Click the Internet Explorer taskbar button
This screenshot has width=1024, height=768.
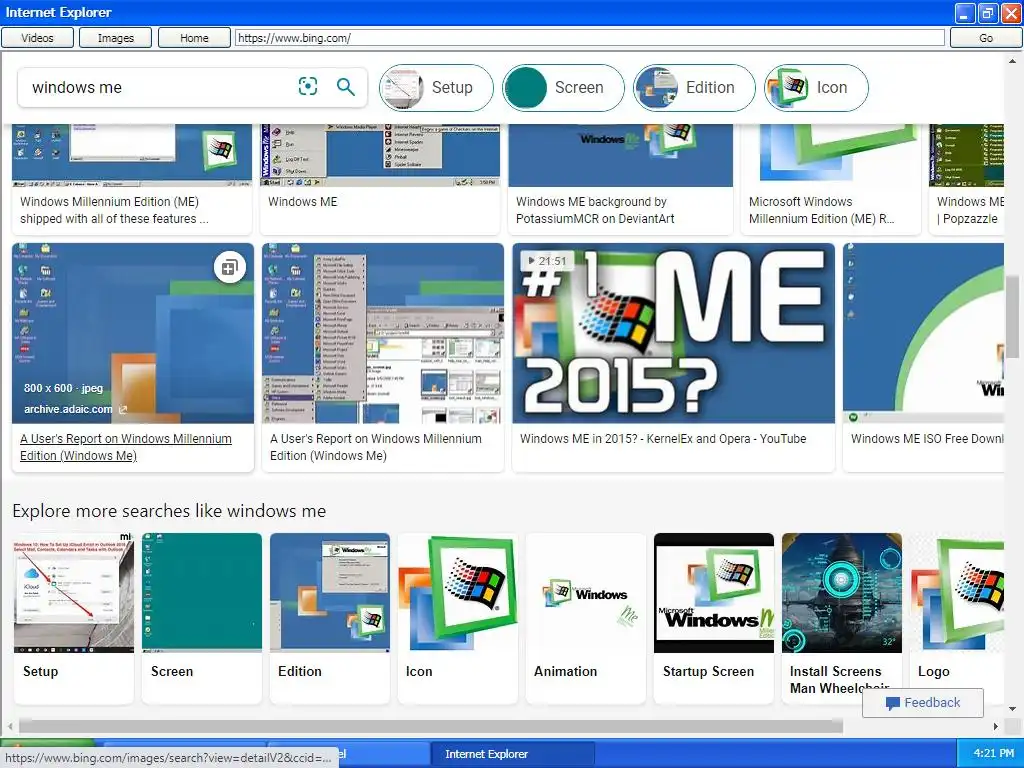click(x=513, y=754)
